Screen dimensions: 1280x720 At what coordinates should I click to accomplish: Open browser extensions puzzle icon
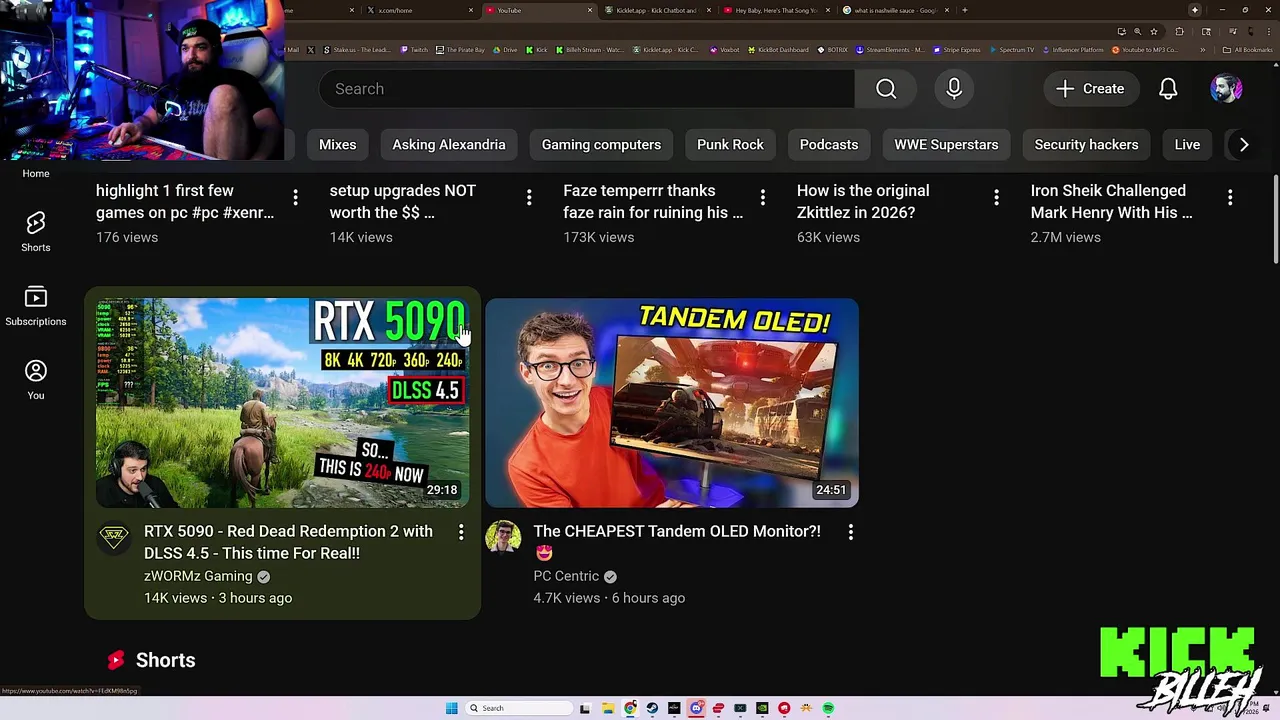1179,31
